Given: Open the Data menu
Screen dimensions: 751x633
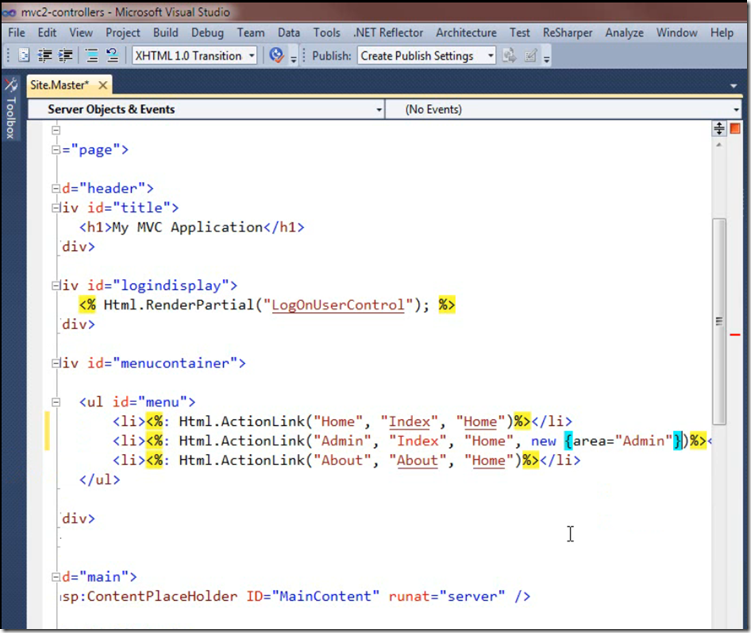Looking at the screenshot, I should (x=289, y=33).
